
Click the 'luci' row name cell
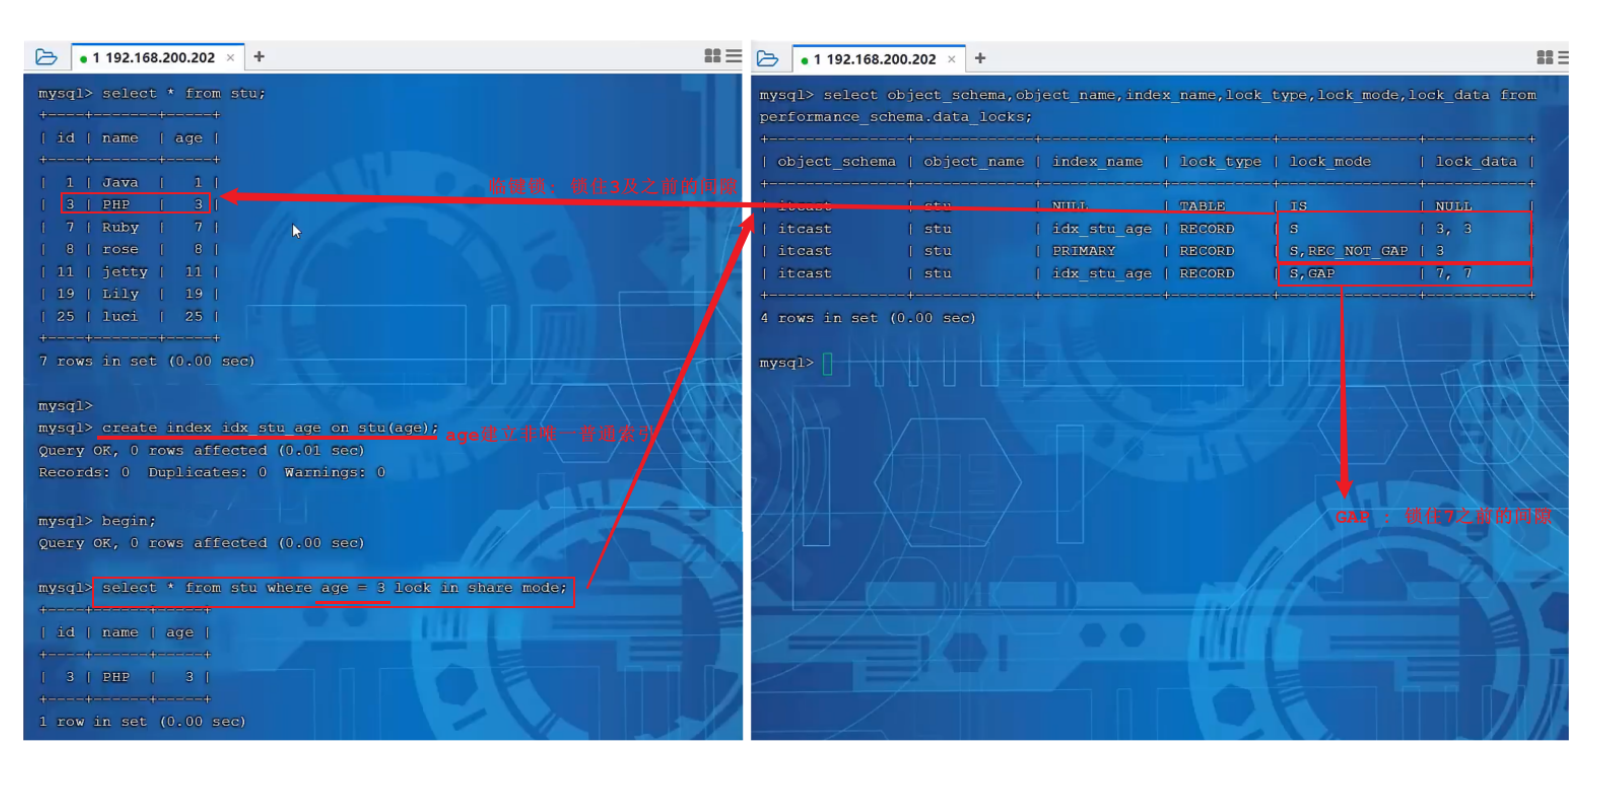click(x=120, y=316)
